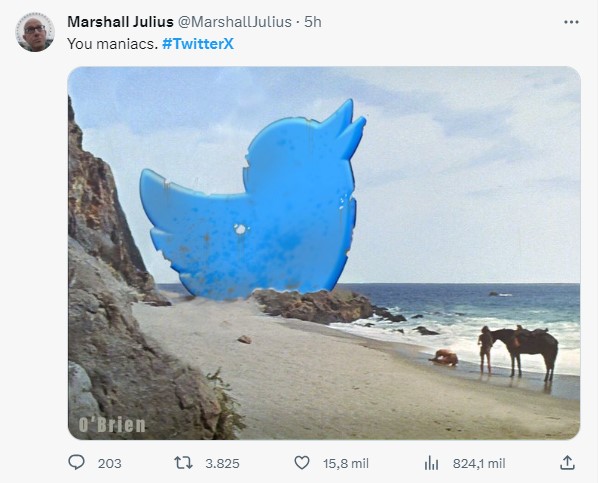Viewport: 607px width, 483px height.
Task: Click the horse on the beach in photo
Action: (528, 348)
